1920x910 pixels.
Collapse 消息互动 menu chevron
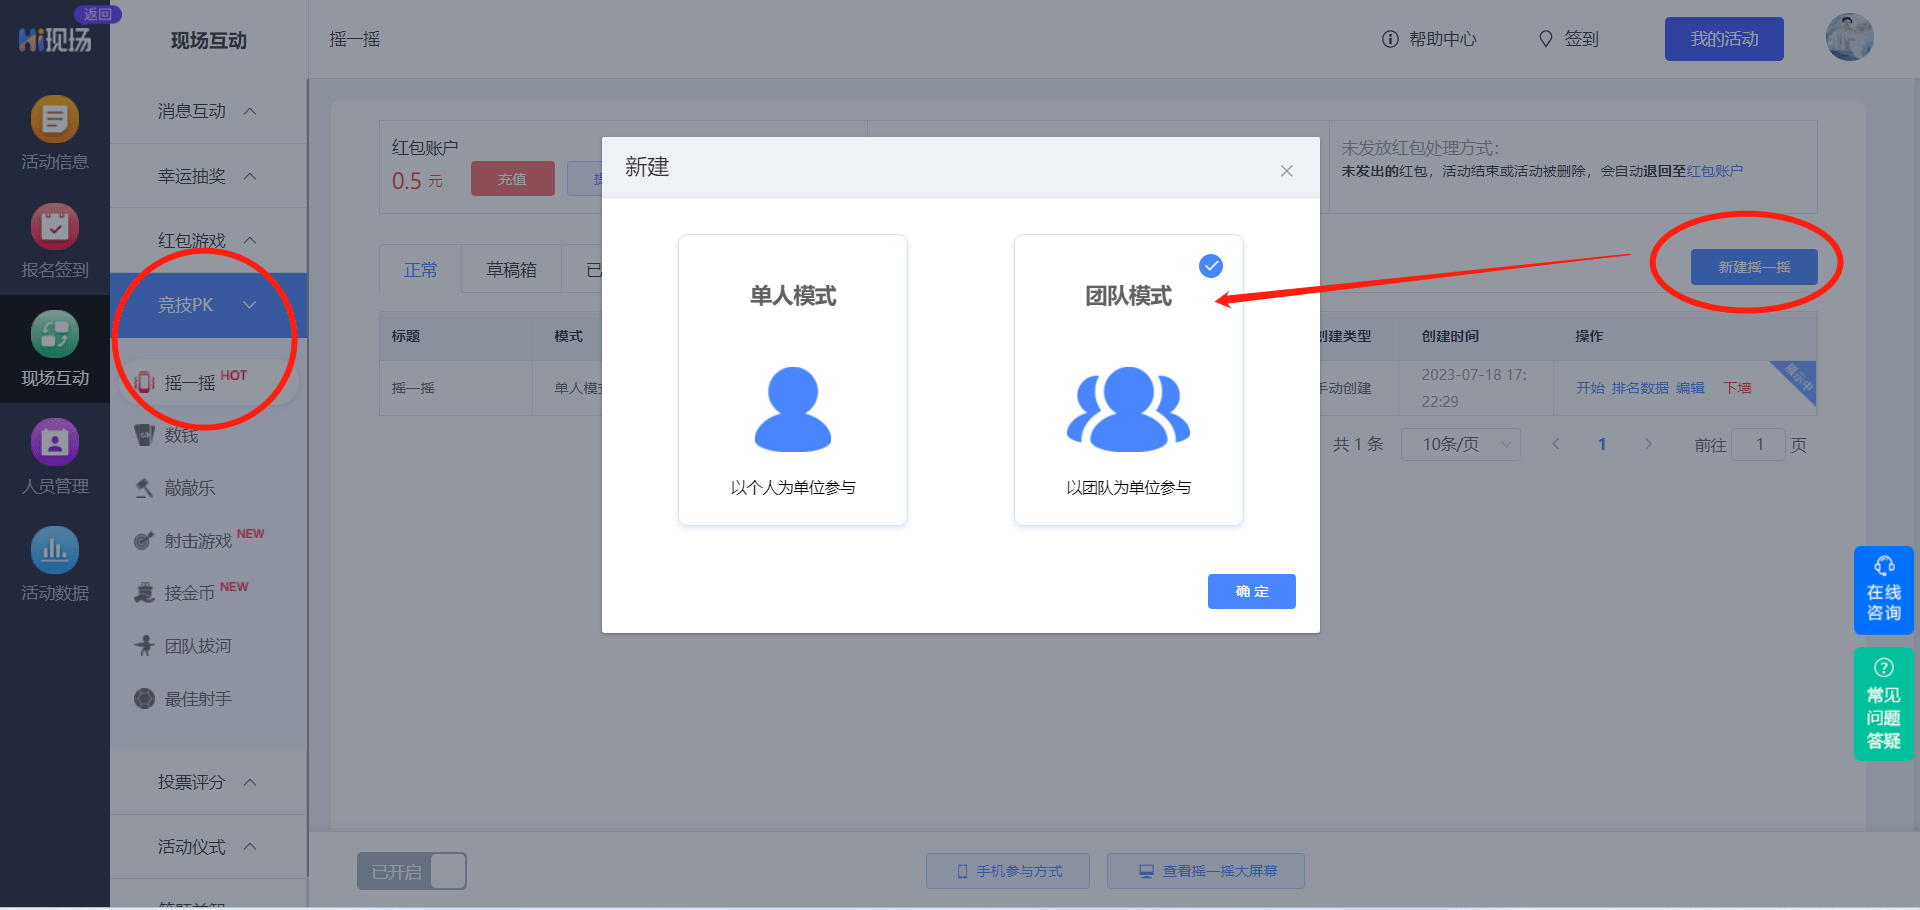click(250, 111)
